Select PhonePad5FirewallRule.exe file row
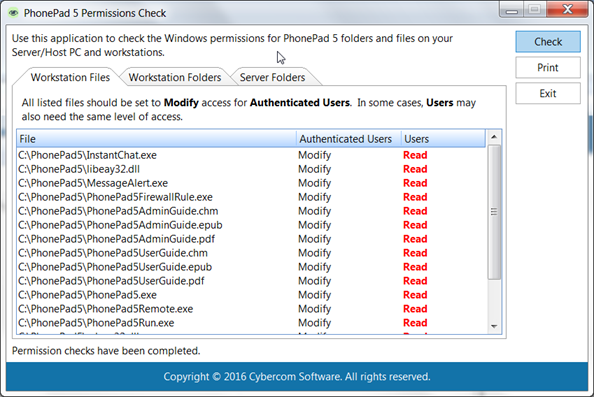The height and width of the screenshot is (397, 594). pyautogui.click(x=251, y=197)
